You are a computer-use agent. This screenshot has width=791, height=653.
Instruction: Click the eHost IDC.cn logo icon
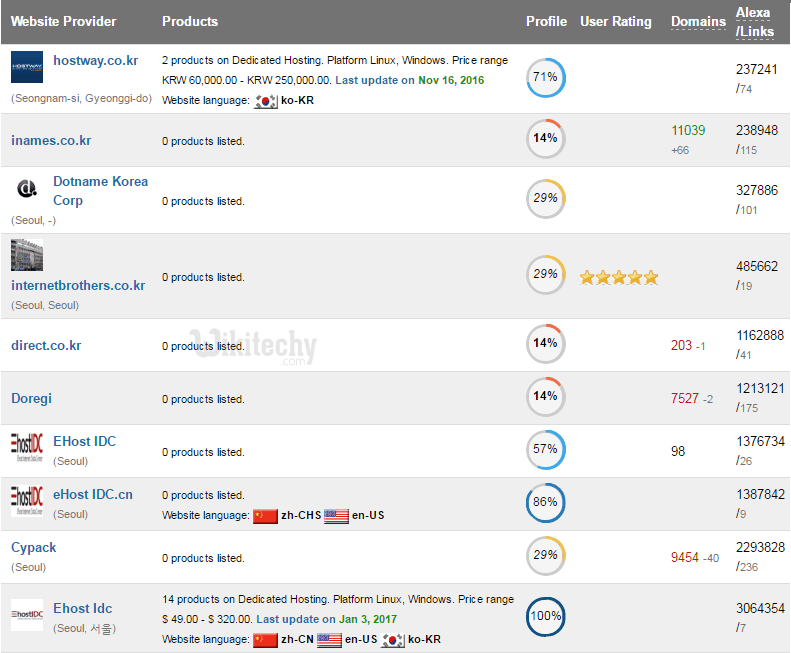27,501
